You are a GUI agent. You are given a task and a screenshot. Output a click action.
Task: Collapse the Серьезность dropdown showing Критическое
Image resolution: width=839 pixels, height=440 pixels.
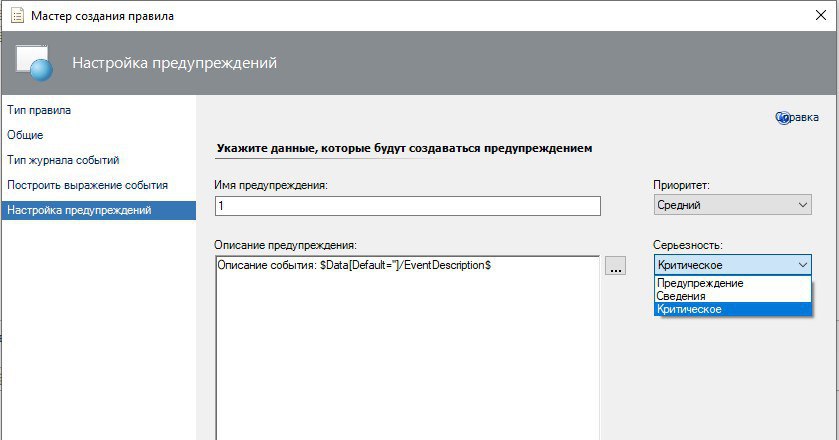tap(733, 265)
